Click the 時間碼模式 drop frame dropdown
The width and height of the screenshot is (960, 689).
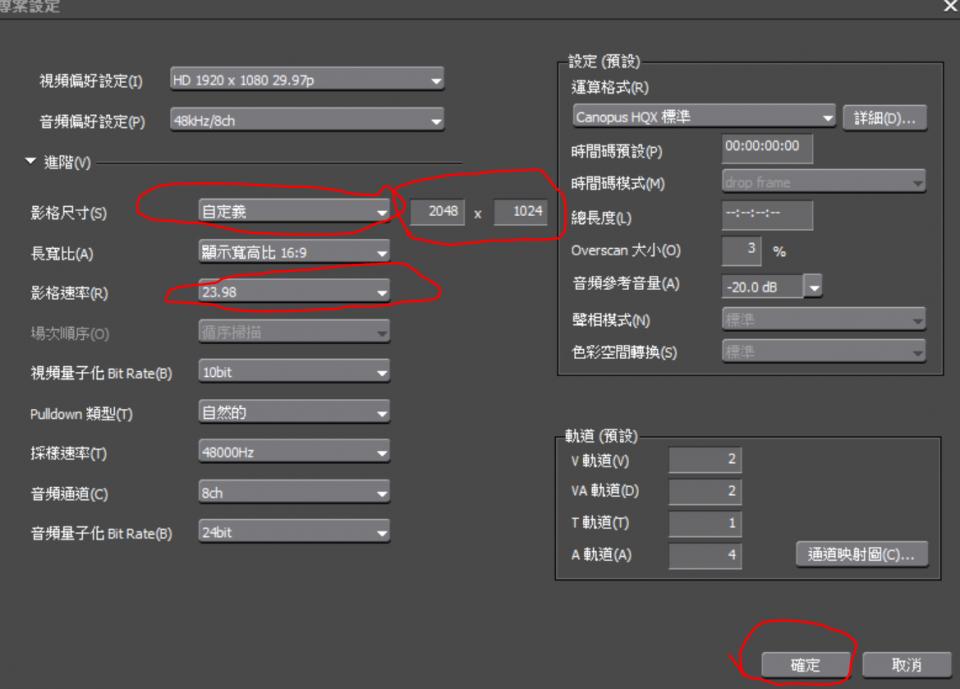(823, 182)
